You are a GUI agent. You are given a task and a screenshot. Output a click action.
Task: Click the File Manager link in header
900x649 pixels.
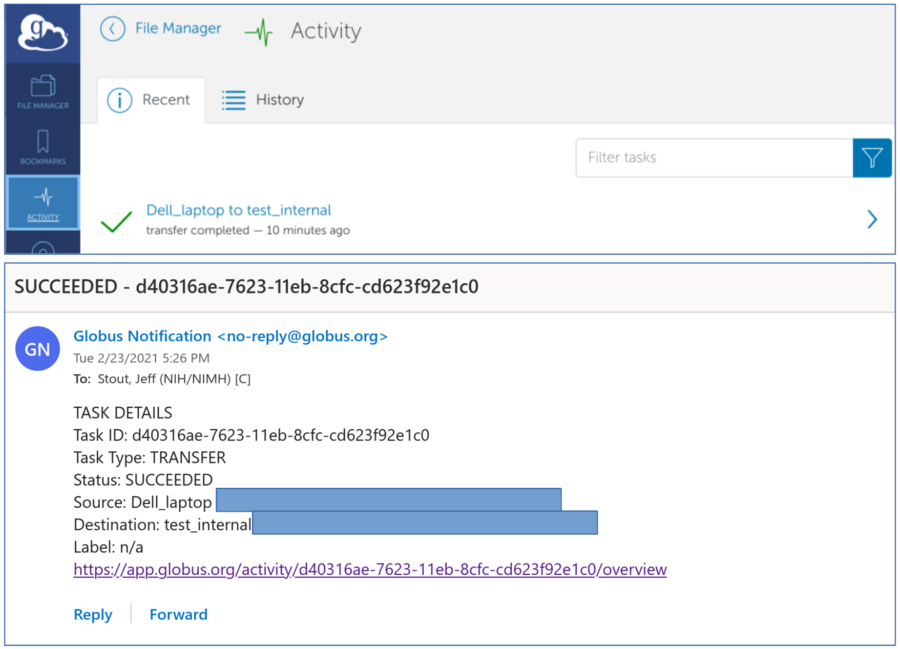coord(178,29)
